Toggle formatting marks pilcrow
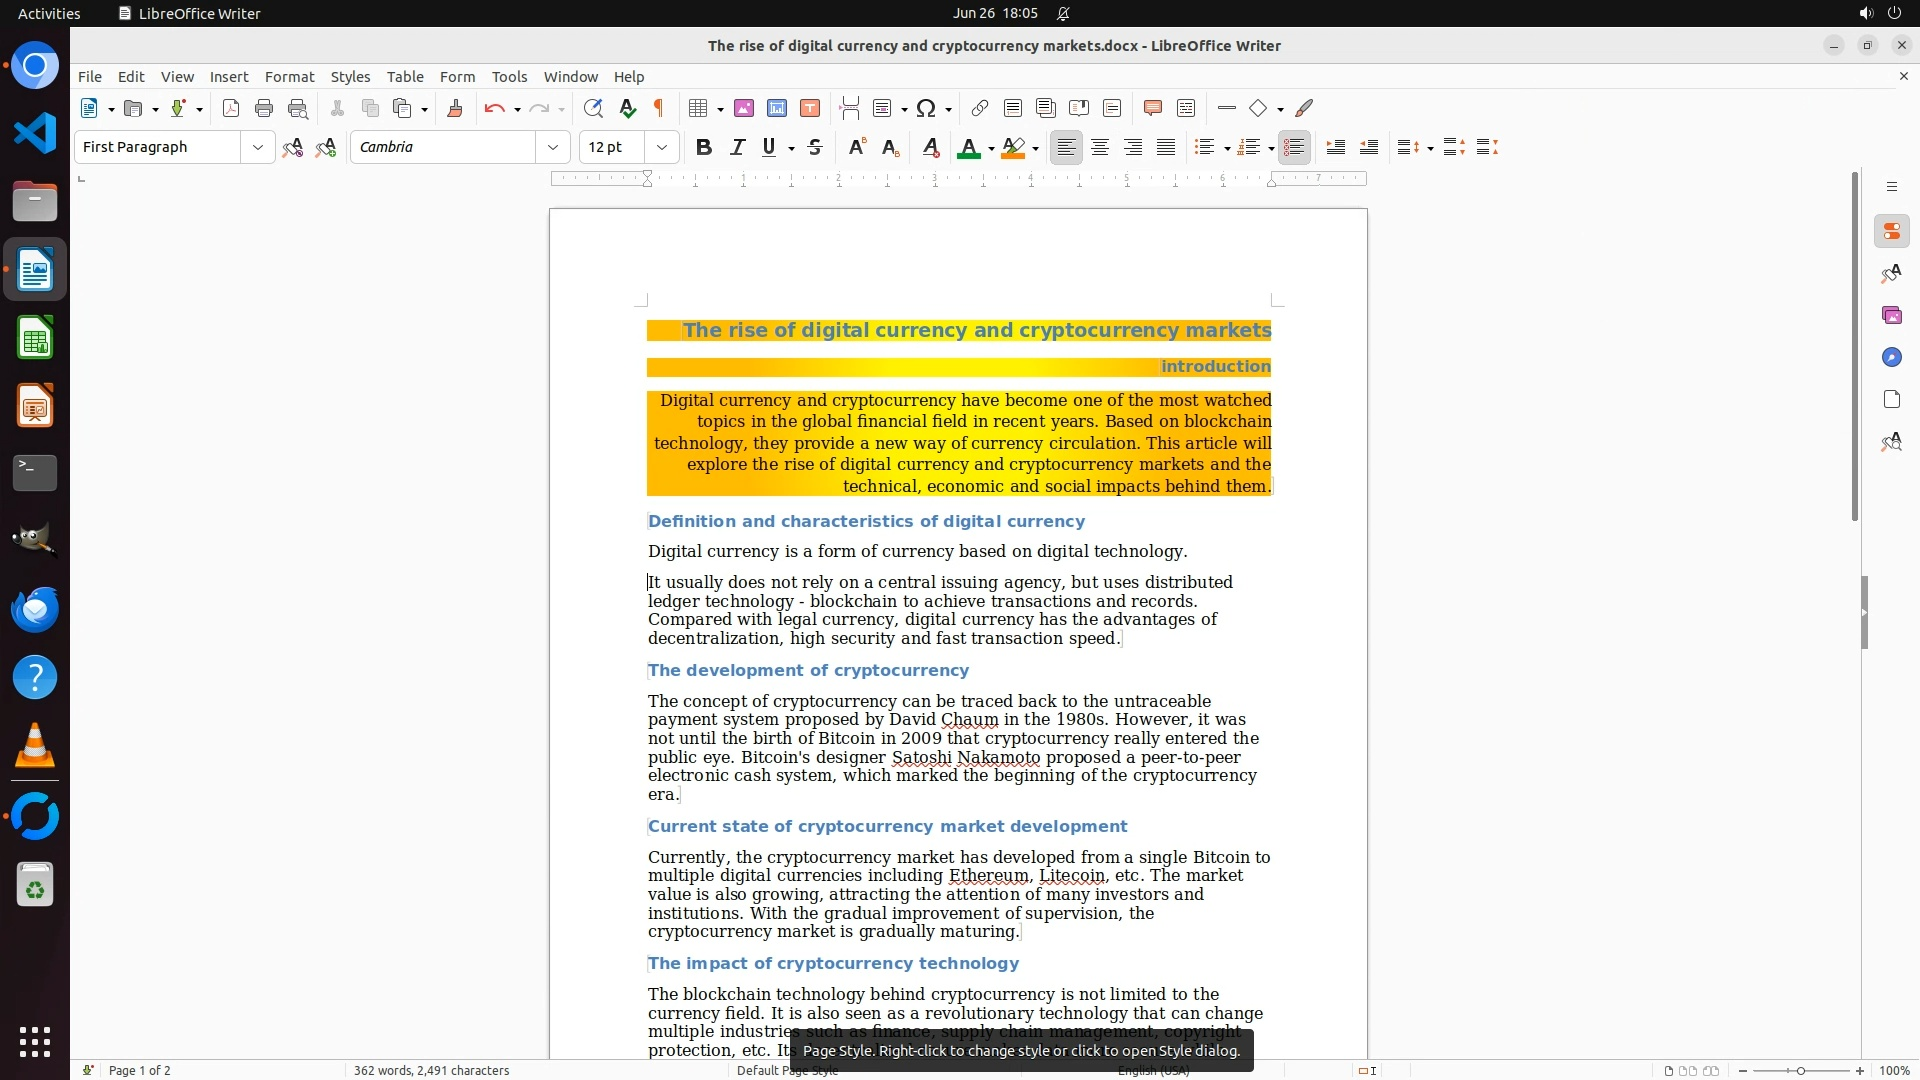This screenshot has height=1080, width=1920. tap(659, 109)
